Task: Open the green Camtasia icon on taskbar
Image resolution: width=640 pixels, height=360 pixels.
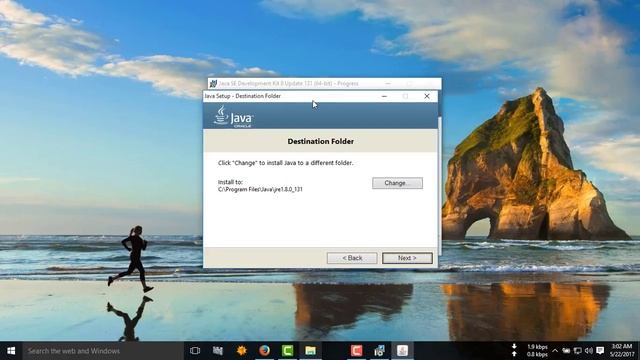Action: (287, 351)
